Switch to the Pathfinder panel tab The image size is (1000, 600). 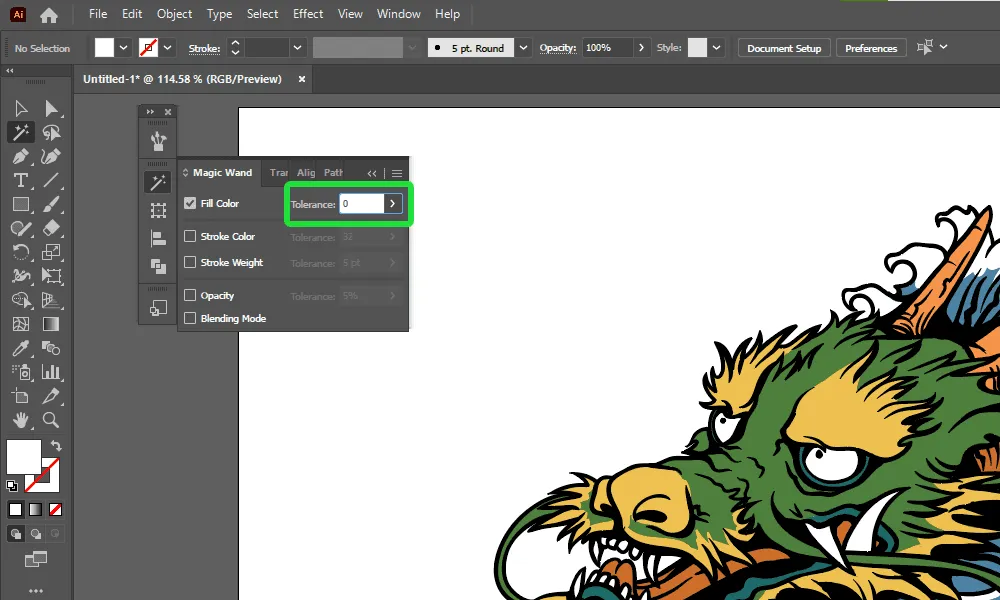point(333,173)
